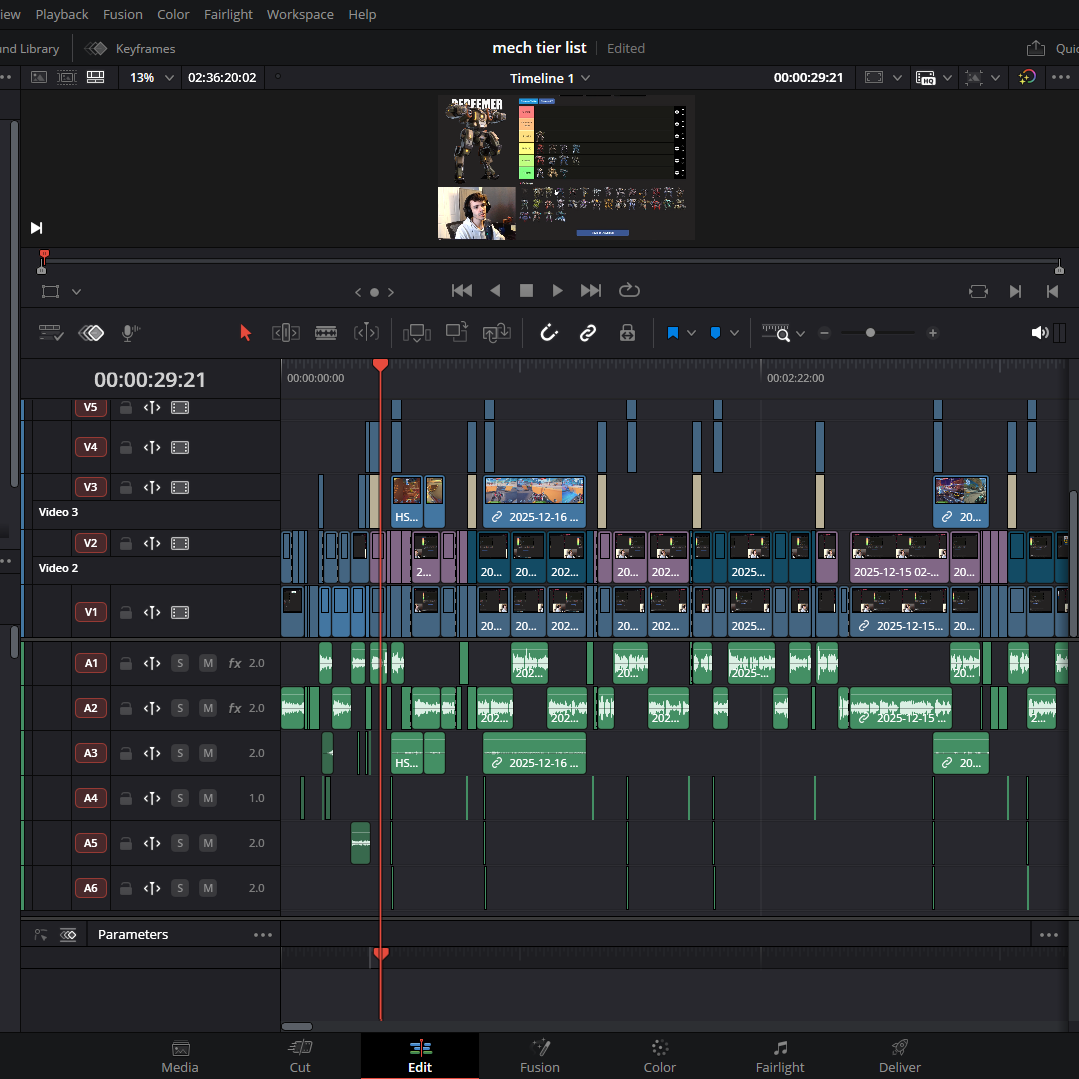Click the loop playback button
The height and width of the screenshot is (1079, 1079).
coord(629,290)
